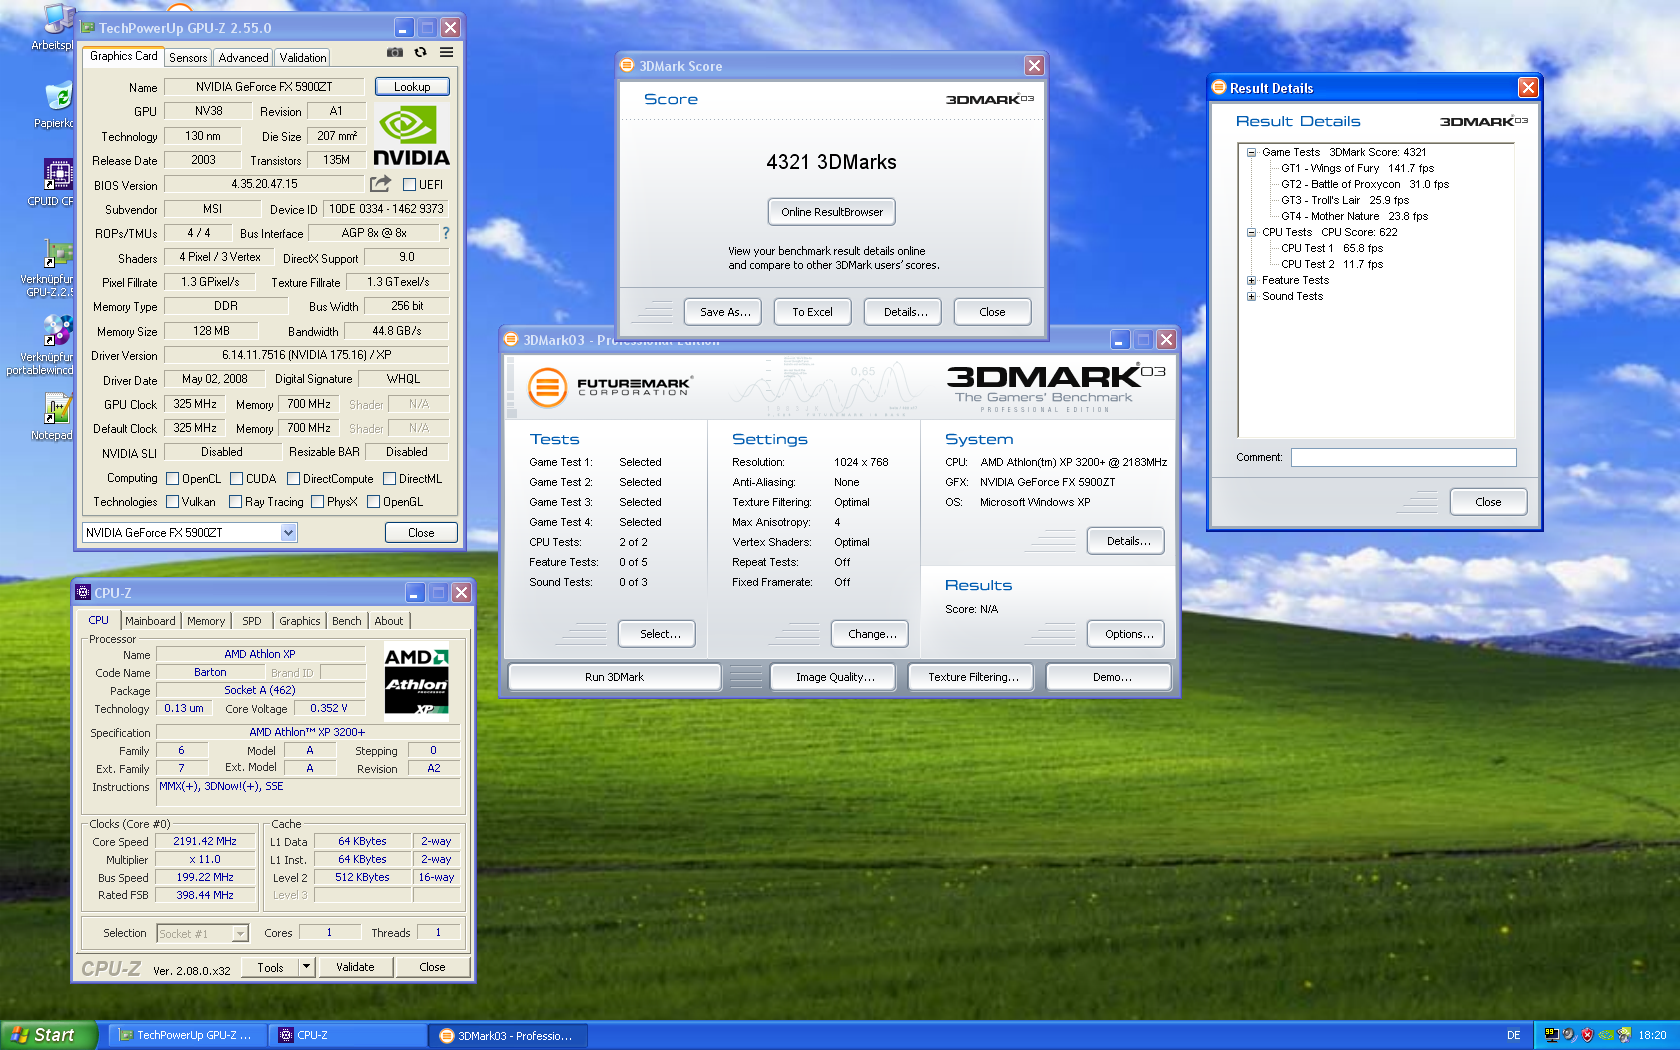Click the Online ResultBrowser button
1680x1050 pixels.
(832, 212)
